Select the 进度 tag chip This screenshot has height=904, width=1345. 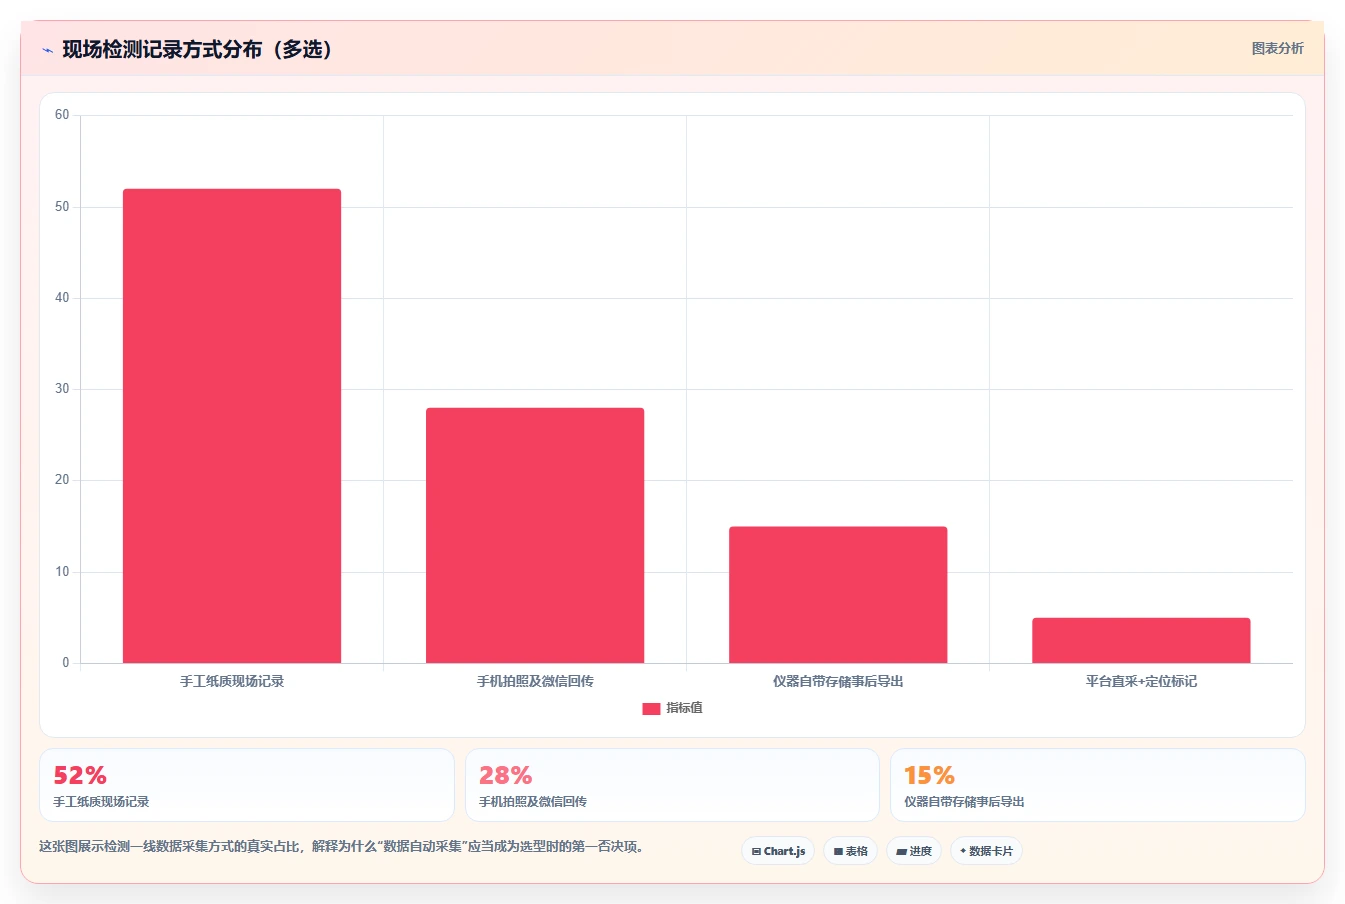pos(914,851)
